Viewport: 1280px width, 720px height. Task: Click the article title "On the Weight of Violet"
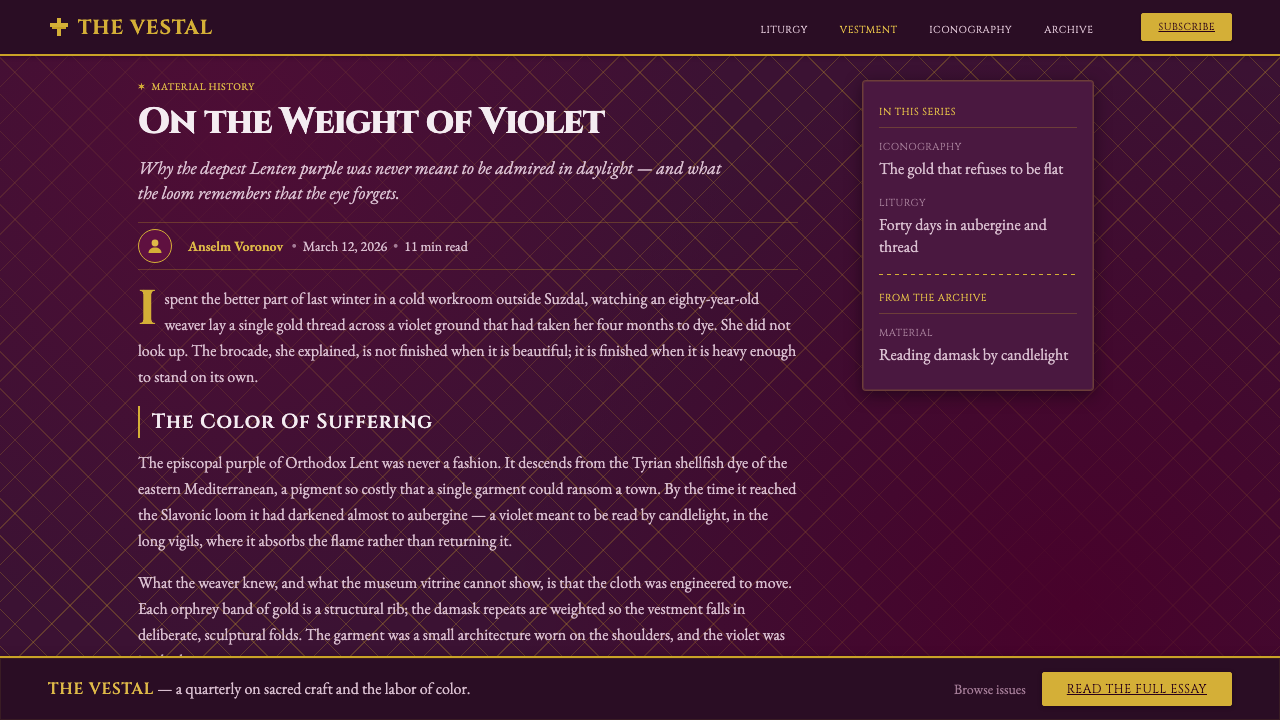pyautogui.click(x=371, y=121)
